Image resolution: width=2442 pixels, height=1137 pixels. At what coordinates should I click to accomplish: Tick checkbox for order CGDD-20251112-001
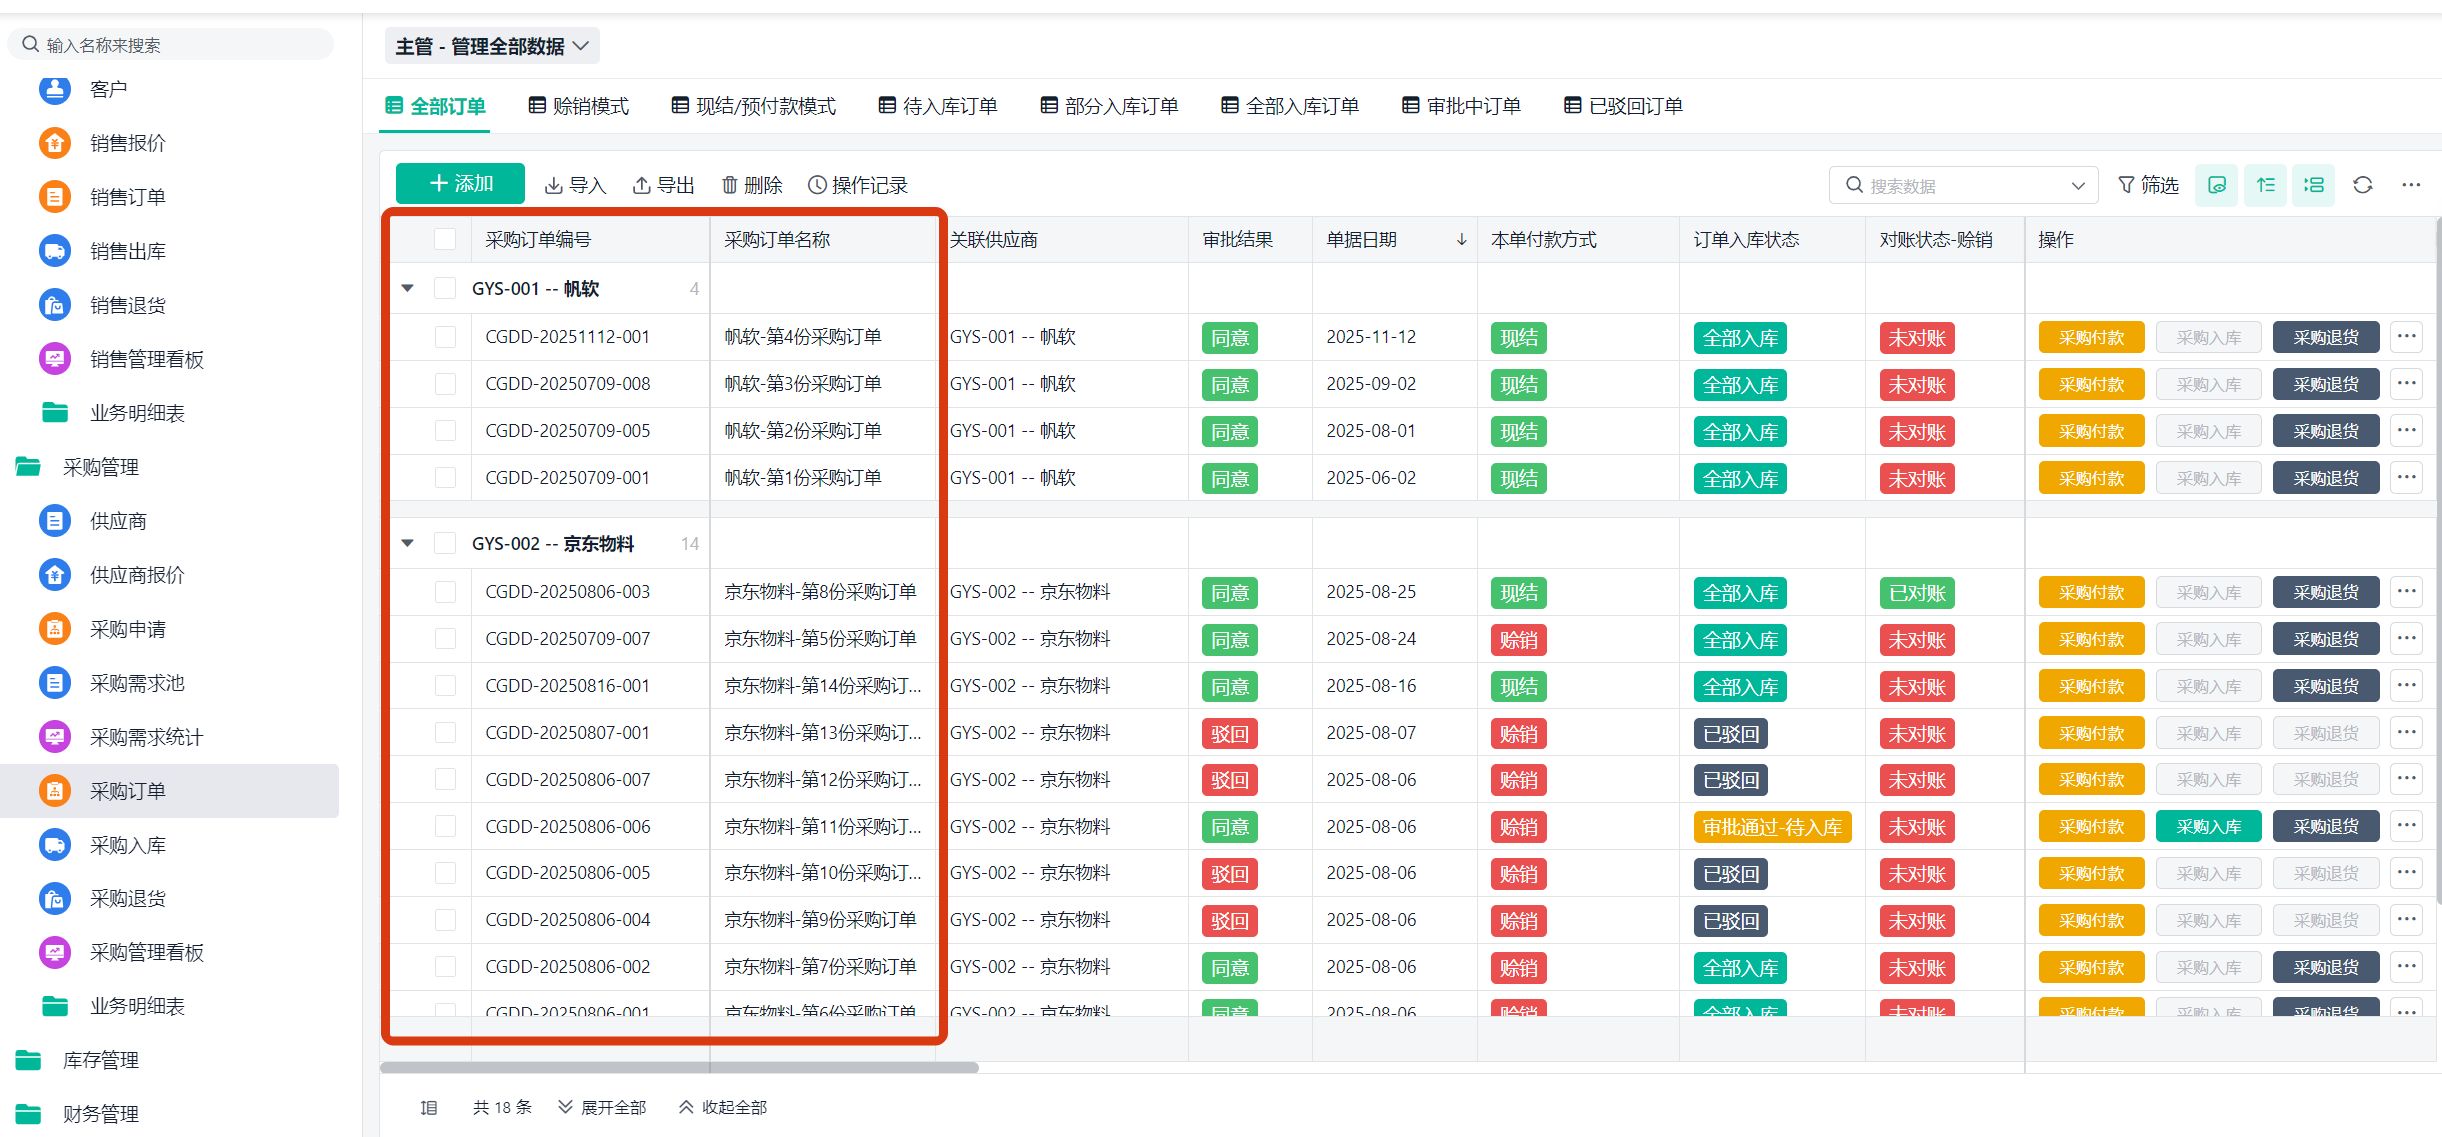[445, 337]
